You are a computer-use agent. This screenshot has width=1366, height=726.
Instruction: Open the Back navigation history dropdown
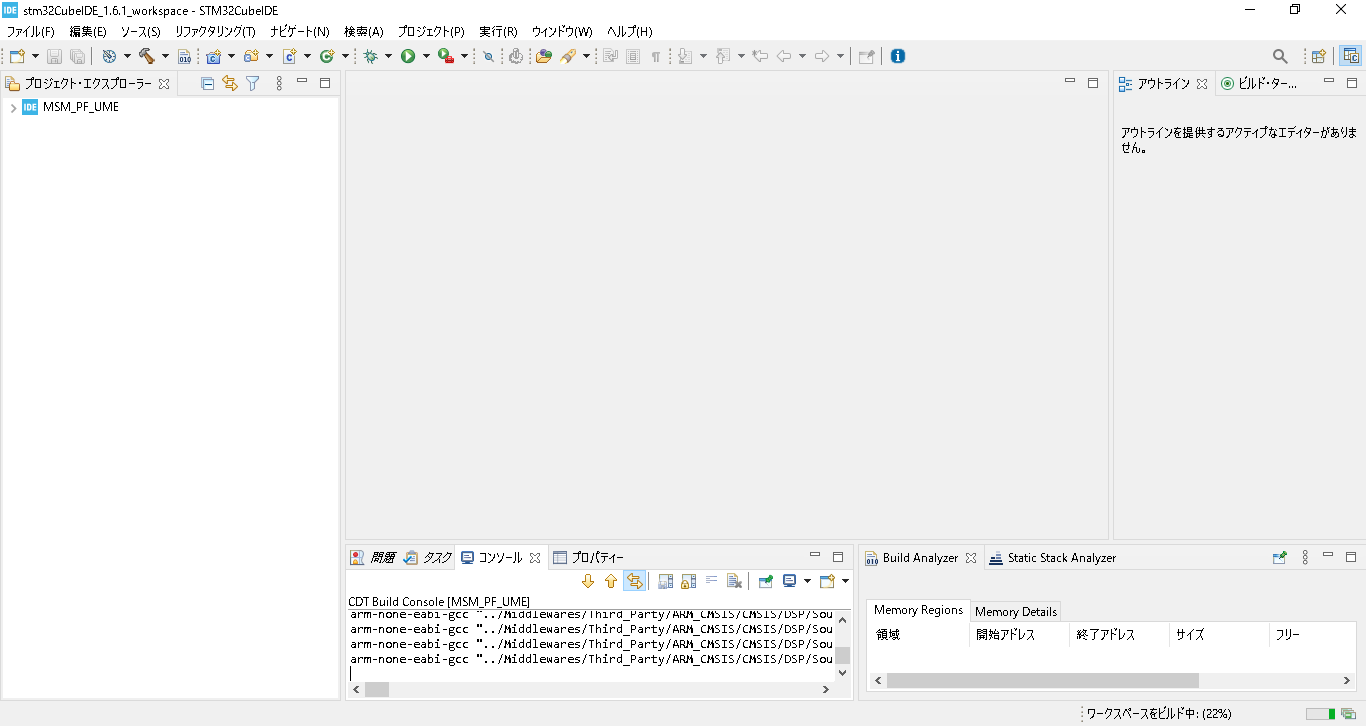(802, 56)
